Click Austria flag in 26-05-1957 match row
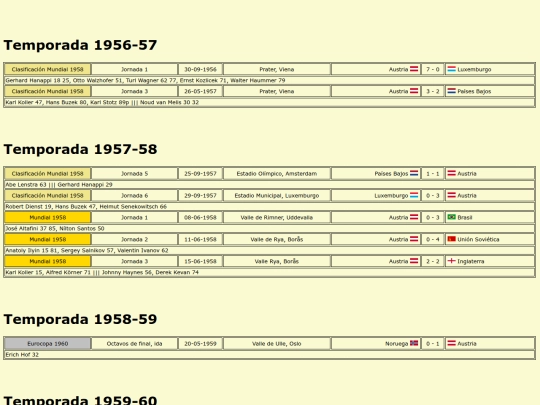540x405 pixels. [x=414, y=91]
